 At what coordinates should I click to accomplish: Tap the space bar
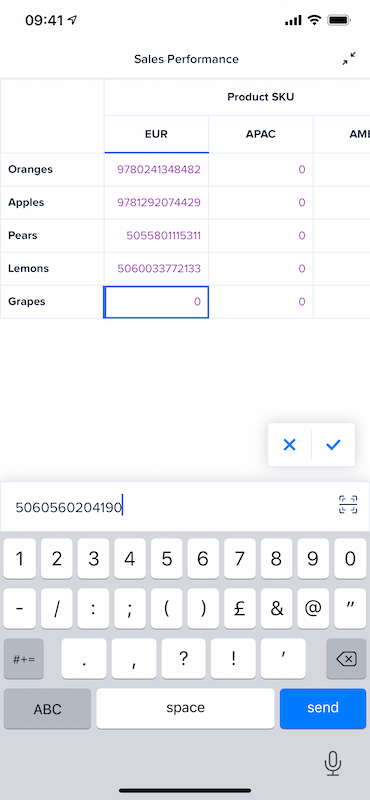coord(185,709)
